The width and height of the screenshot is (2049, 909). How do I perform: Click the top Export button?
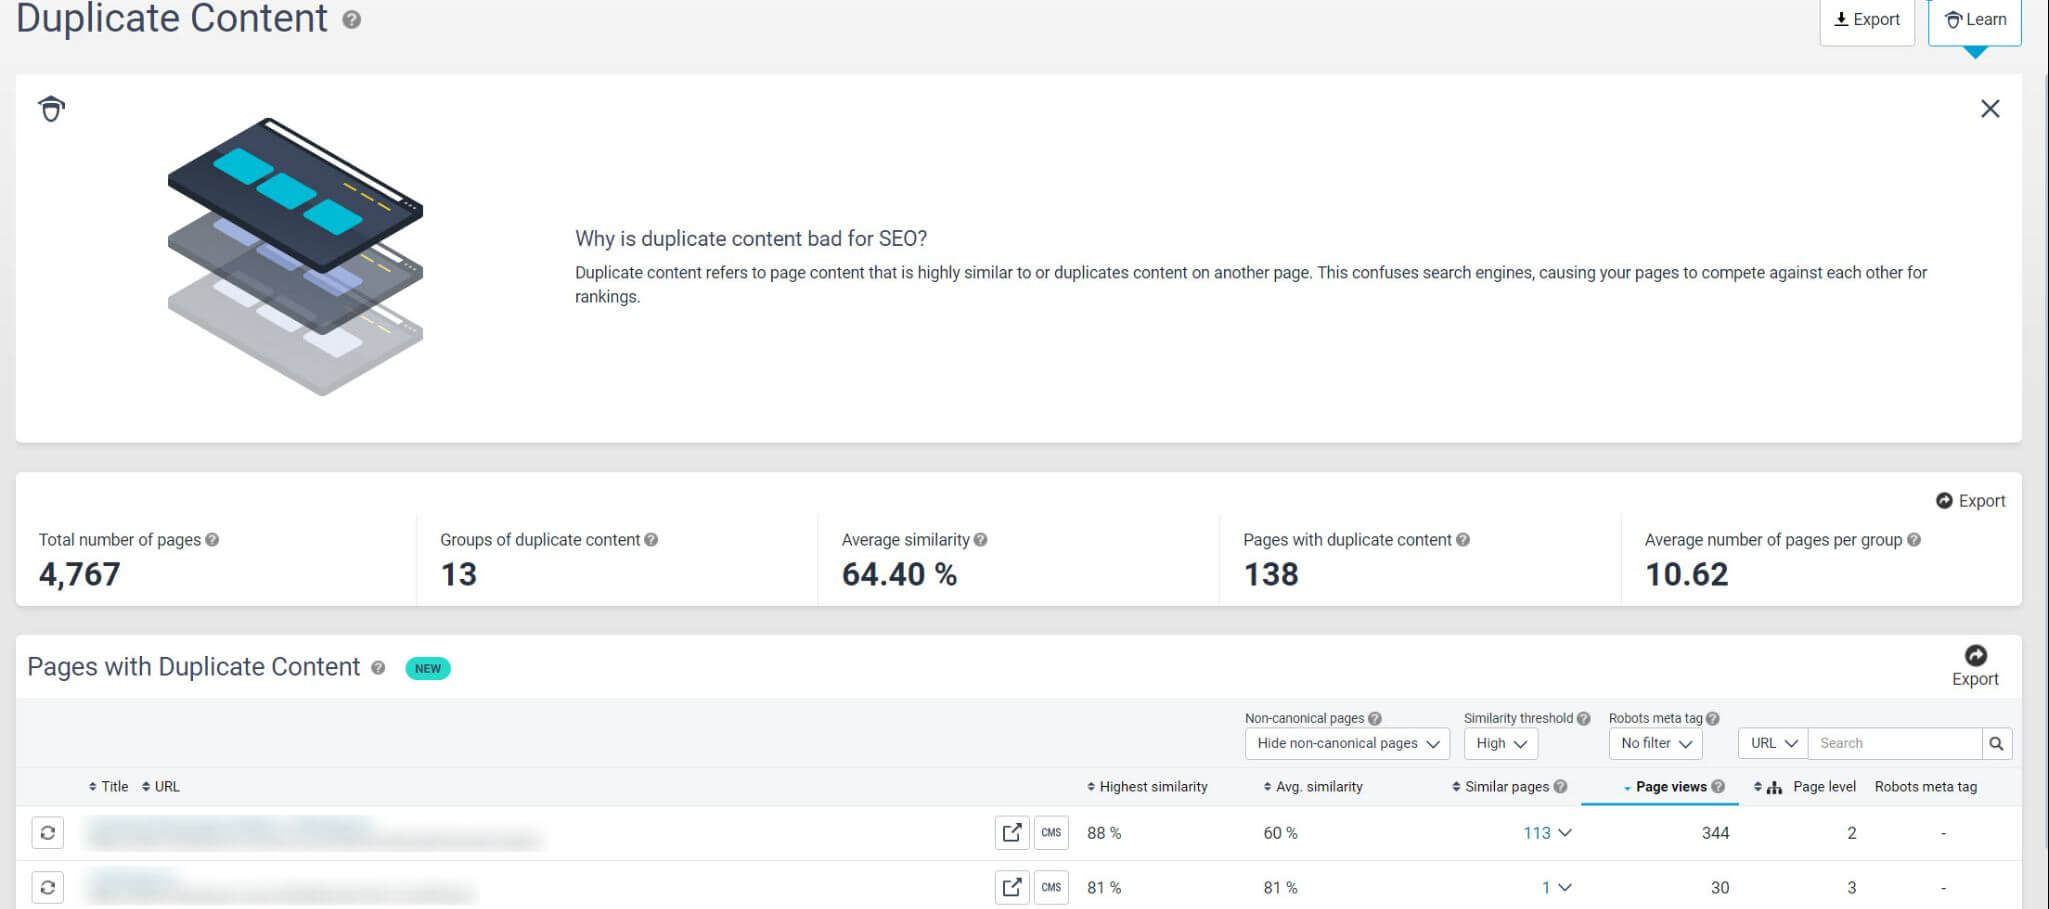coord(1866,20)
